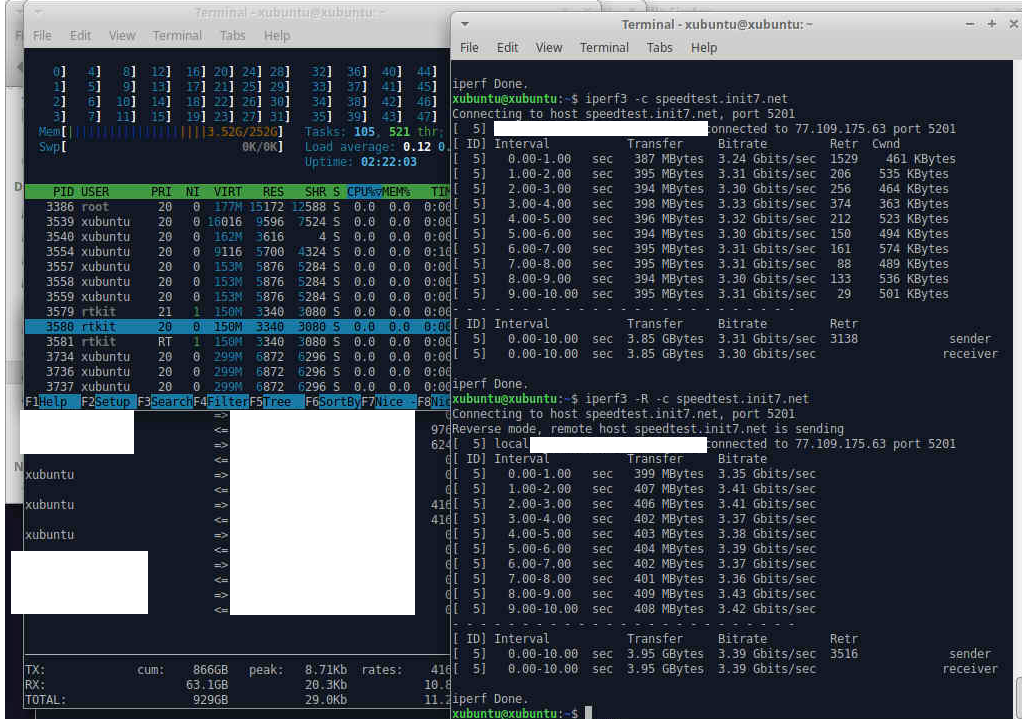Screen dimensions: 1022x719
Task: Click F6 SortBy in htop function bar
Action: point(332,402)
